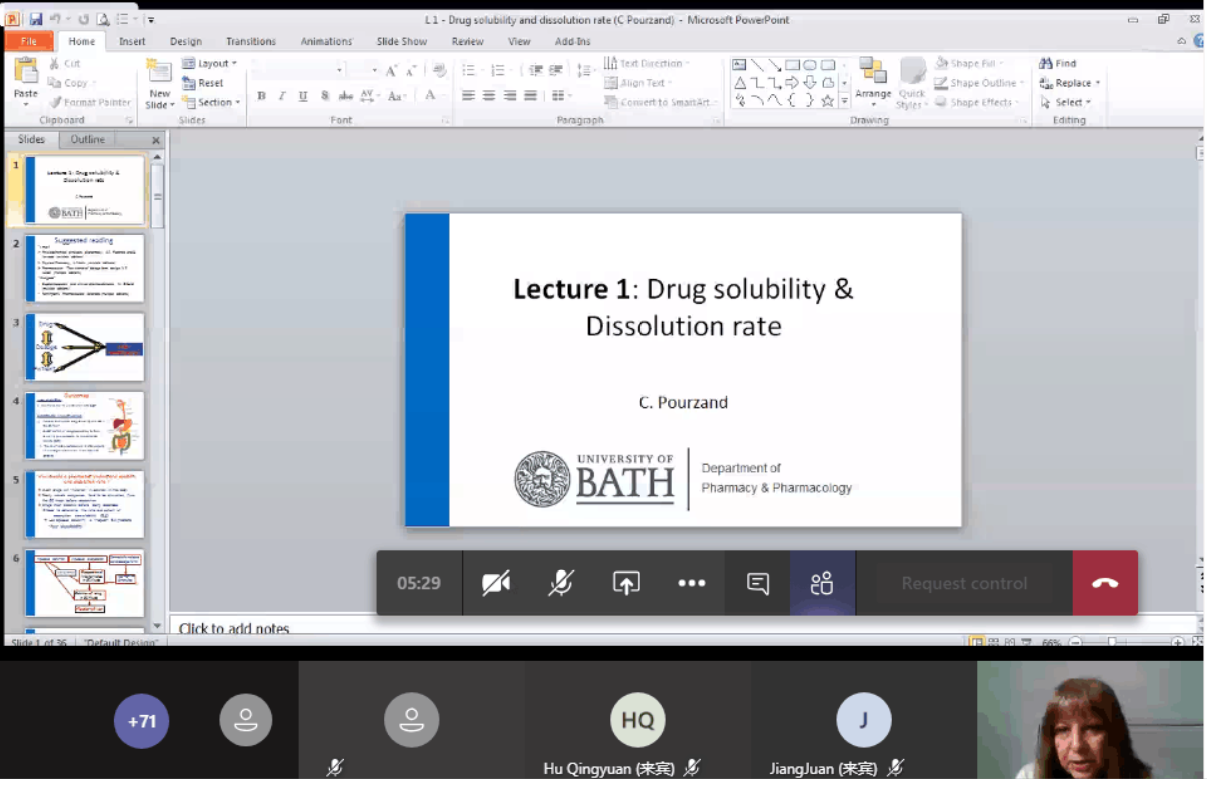Toggle bold formatting in Font group
The width and height of the screenshot is (1207, 785).
(x=261, y=96)
